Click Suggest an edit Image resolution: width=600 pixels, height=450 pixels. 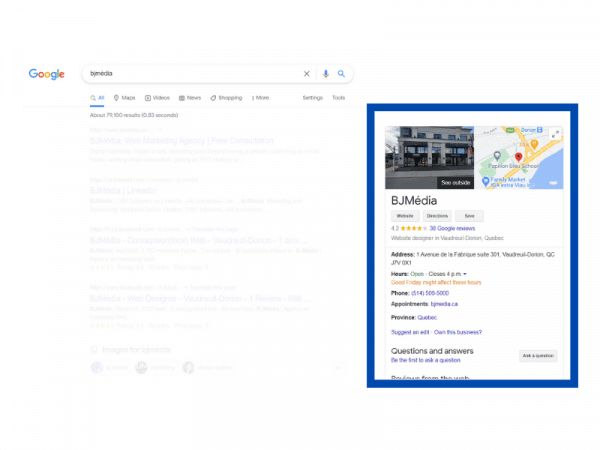tap(410, 333)
